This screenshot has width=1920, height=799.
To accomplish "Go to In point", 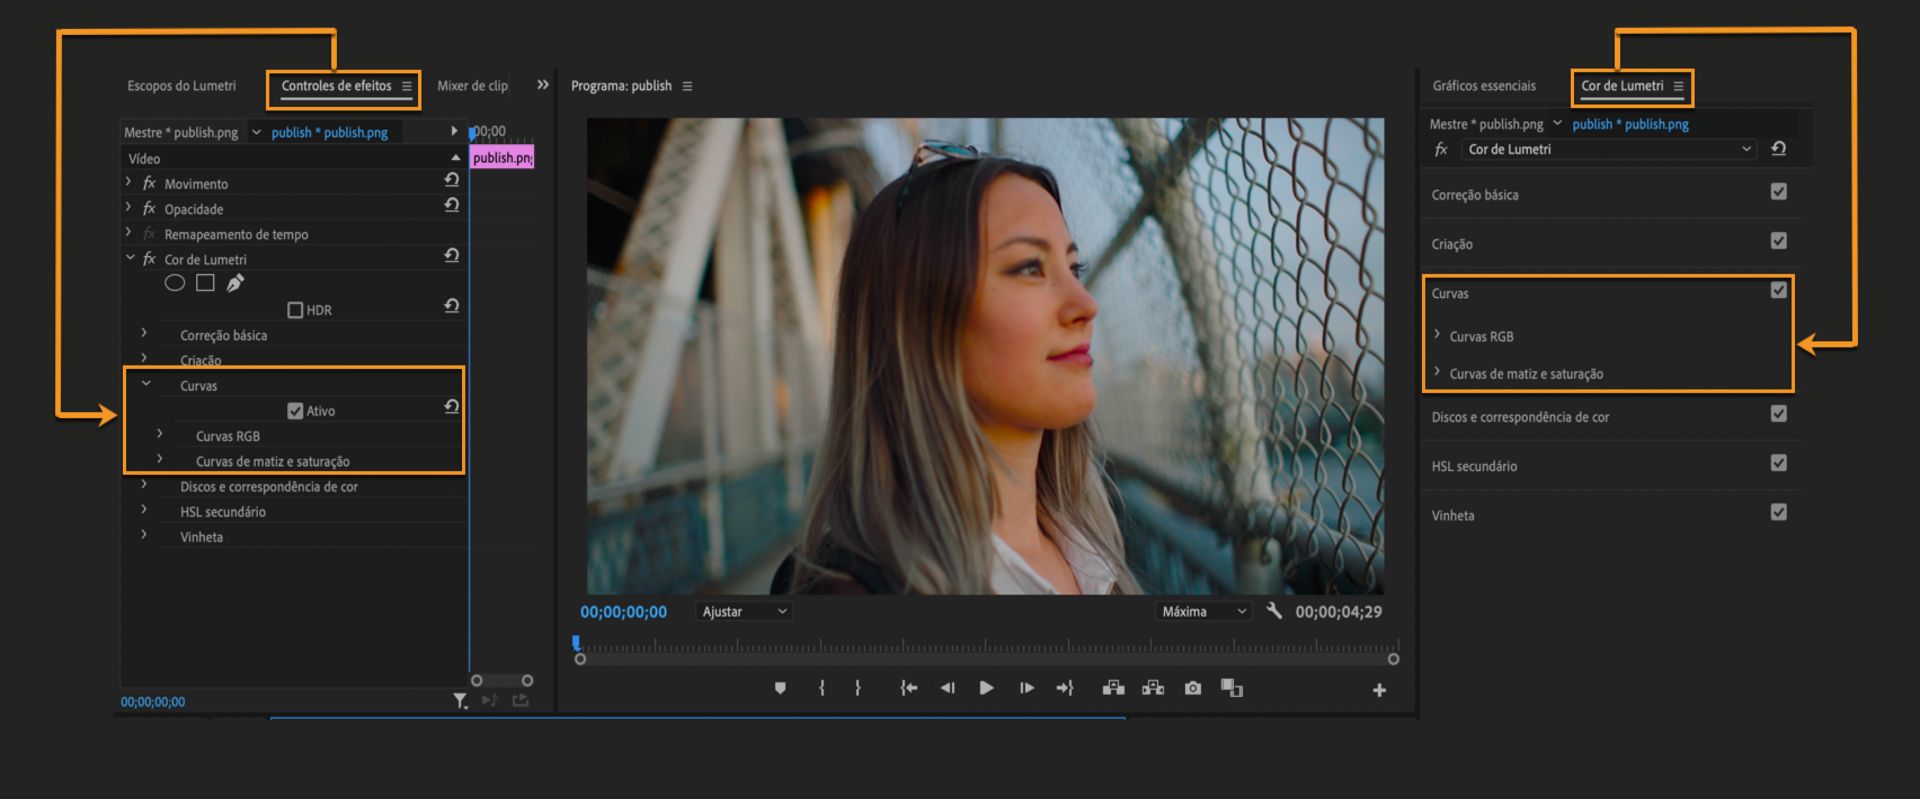I will (x=908, y=688).
